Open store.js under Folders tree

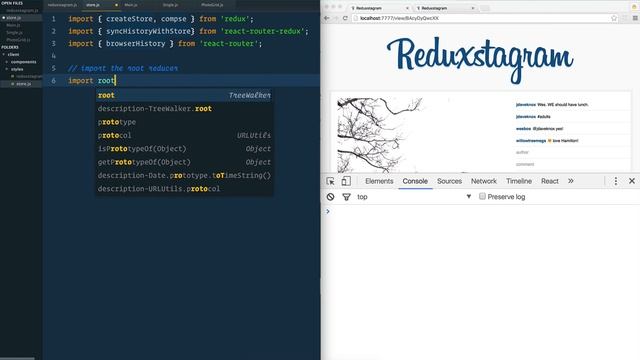(23, 84)
